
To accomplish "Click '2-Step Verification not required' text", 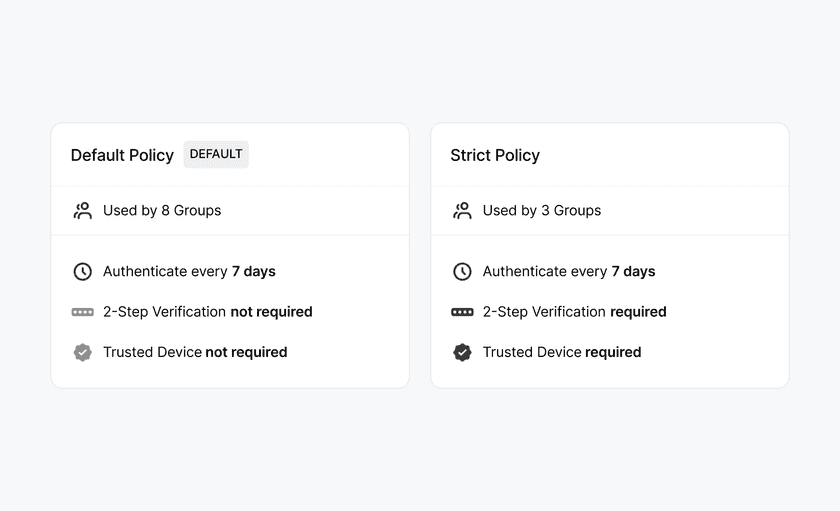I will coord(208,312).
